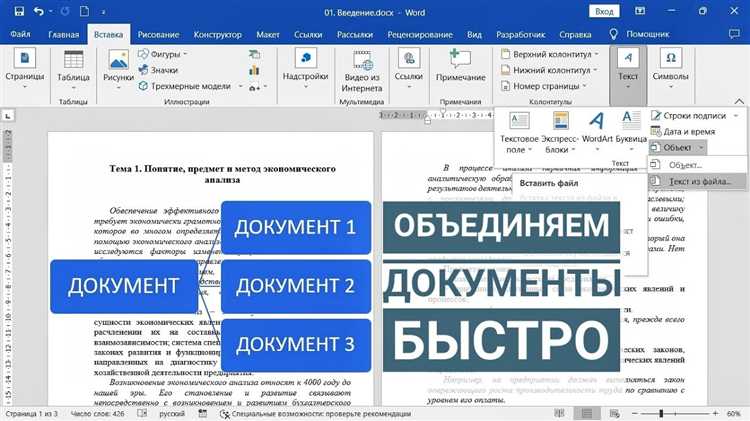
Task: Customize the quick access toolbar dropdown
Action: 103,12
